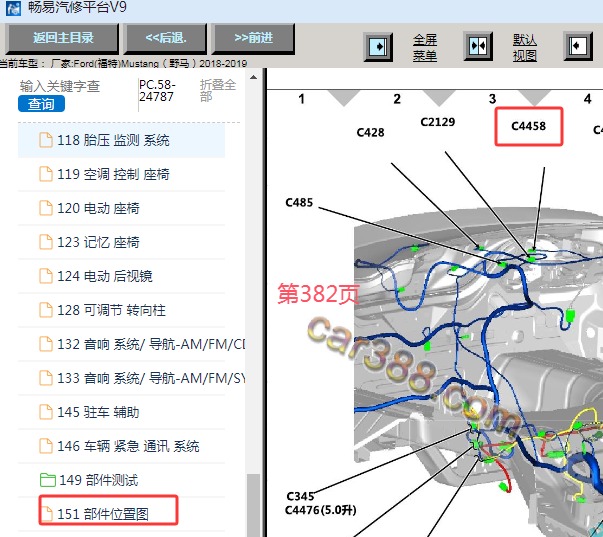Open 118 胎压 监测 系统 item
This screenshot has height=537, width=603.
click(x=122, y=140)
